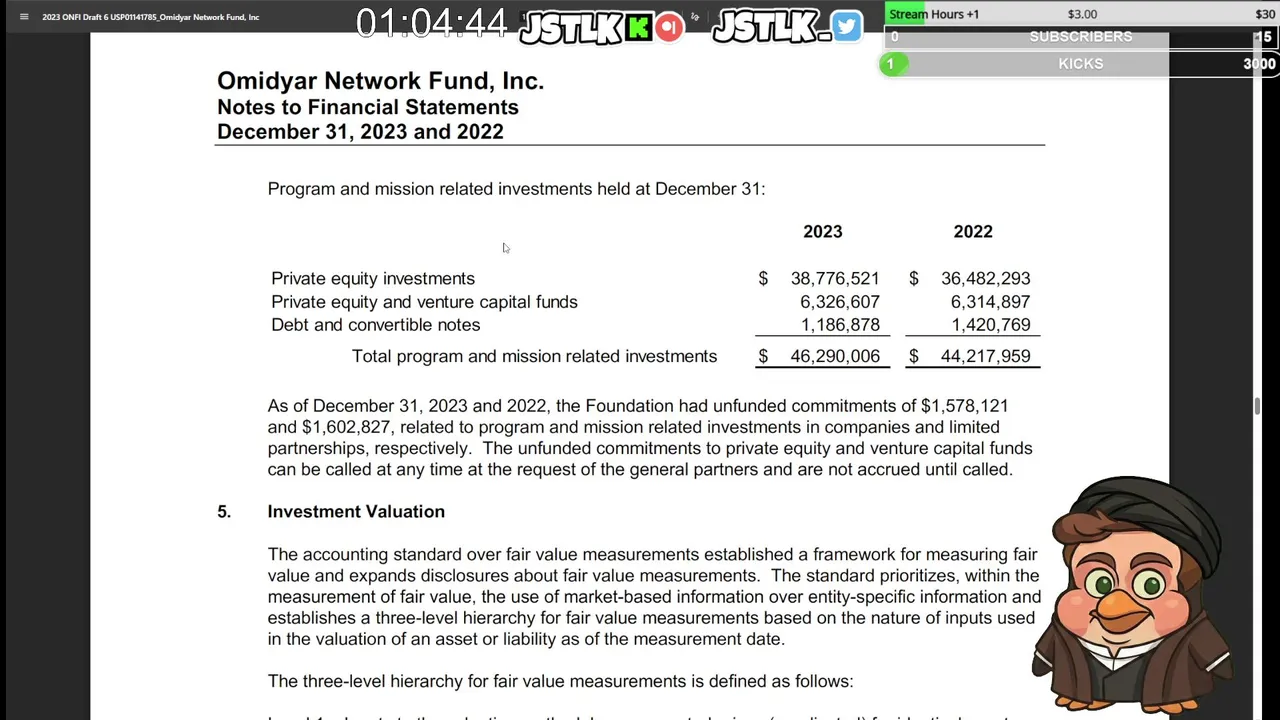The height and width of the screenshot is (720, 1280).
Task: Click the 'Stream Hours +1' goal bar
Action: point(1081,14)
